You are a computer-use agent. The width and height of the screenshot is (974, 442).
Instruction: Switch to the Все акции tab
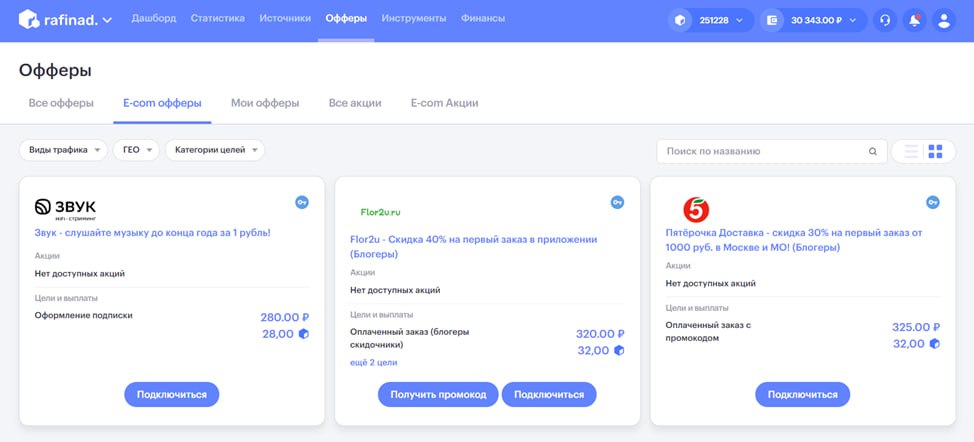[x=355, y=103]
